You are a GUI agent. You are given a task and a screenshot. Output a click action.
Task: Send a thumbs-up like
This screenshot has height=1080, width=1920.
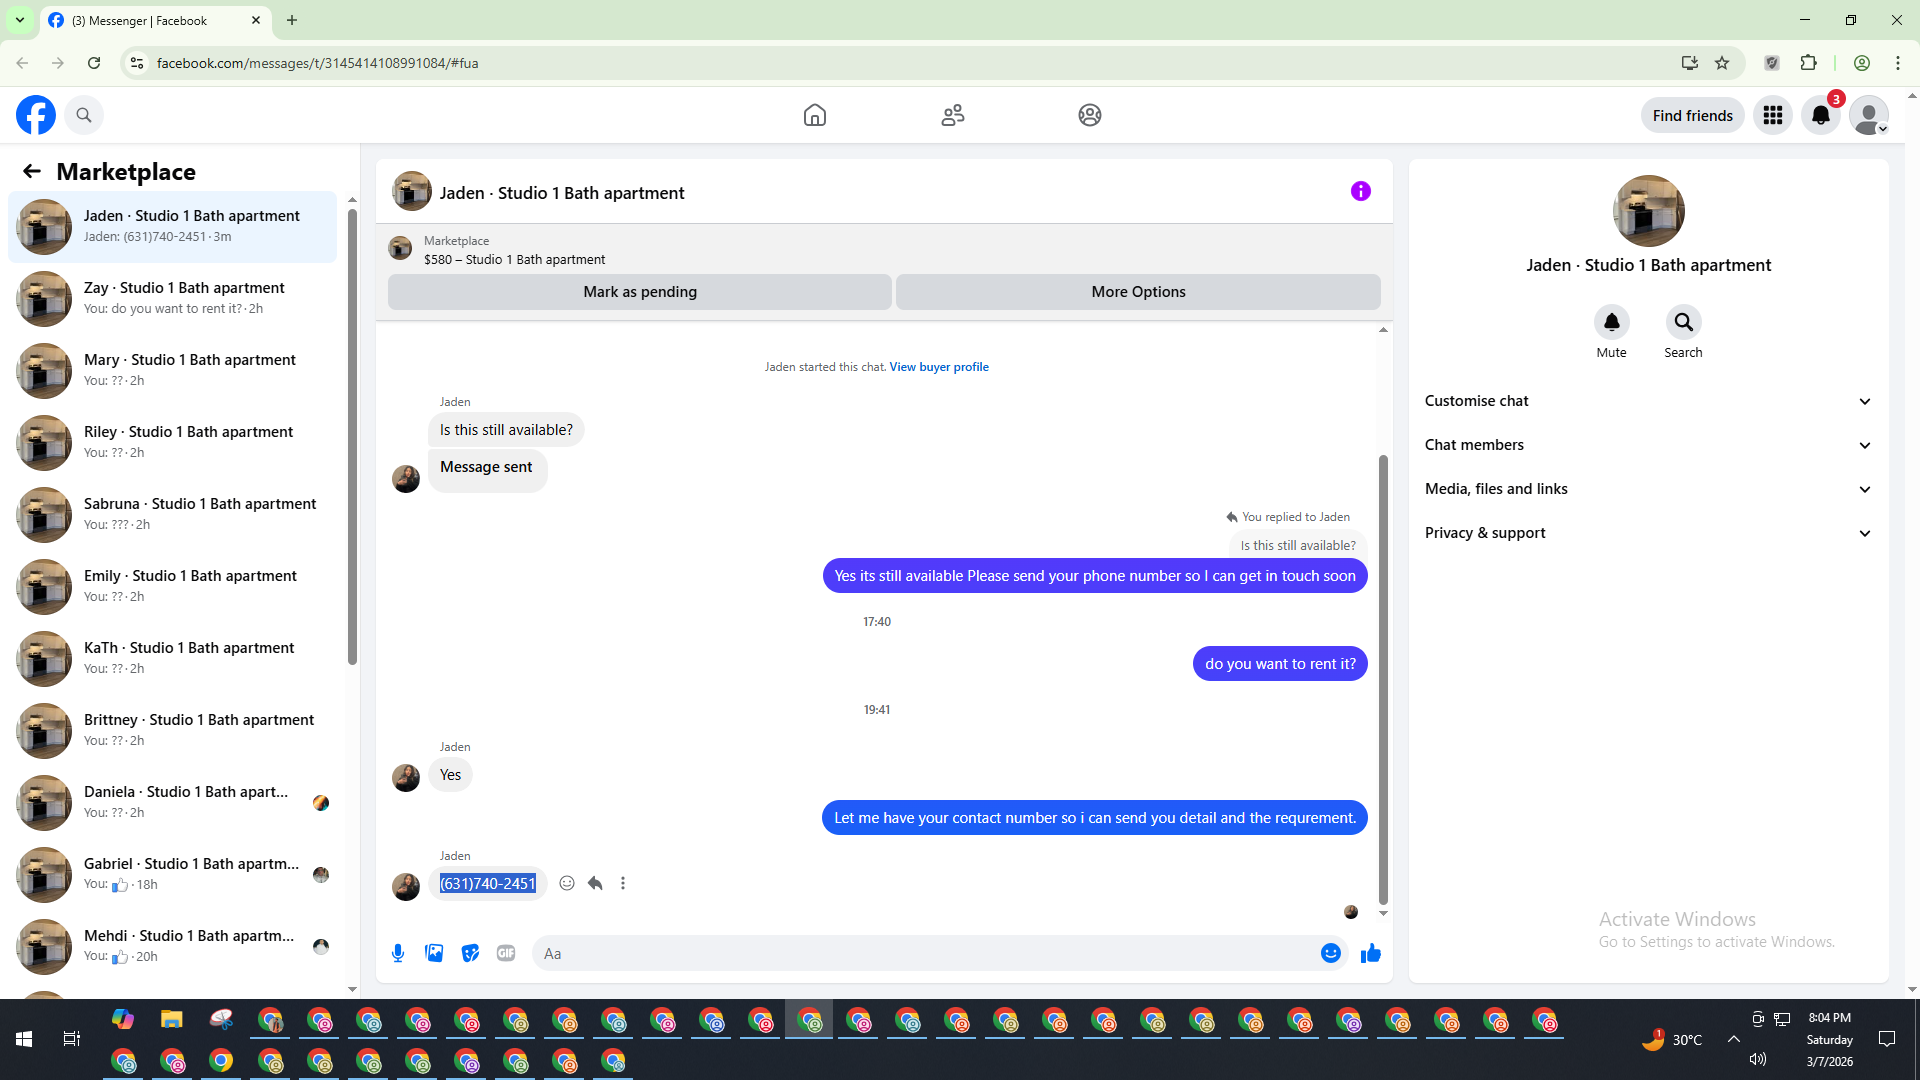tap(1371, 953)
